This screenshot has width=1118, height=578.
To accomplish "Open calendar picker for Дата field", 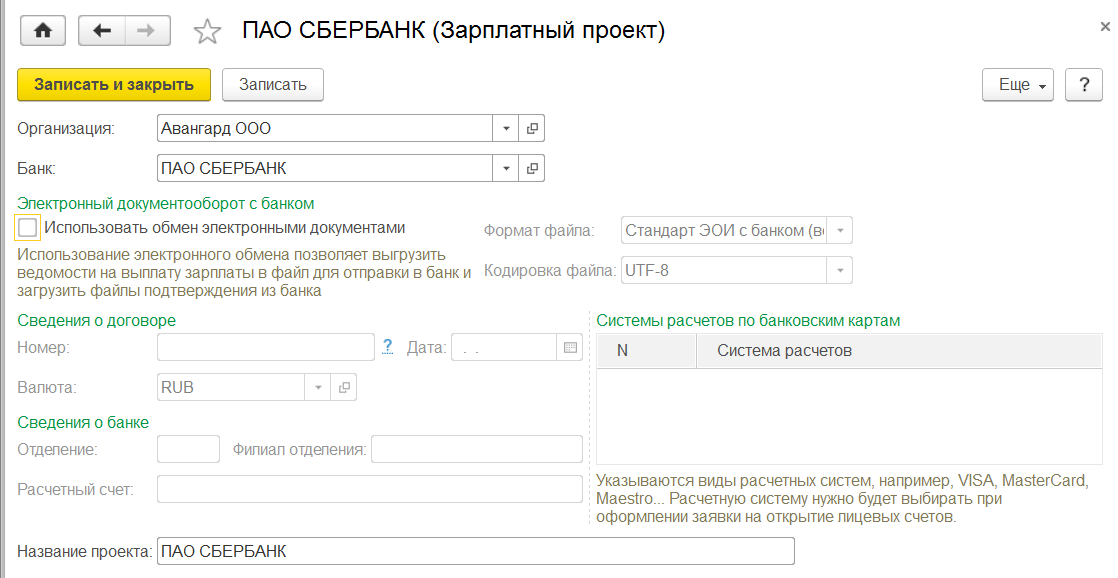I will 570,348.
